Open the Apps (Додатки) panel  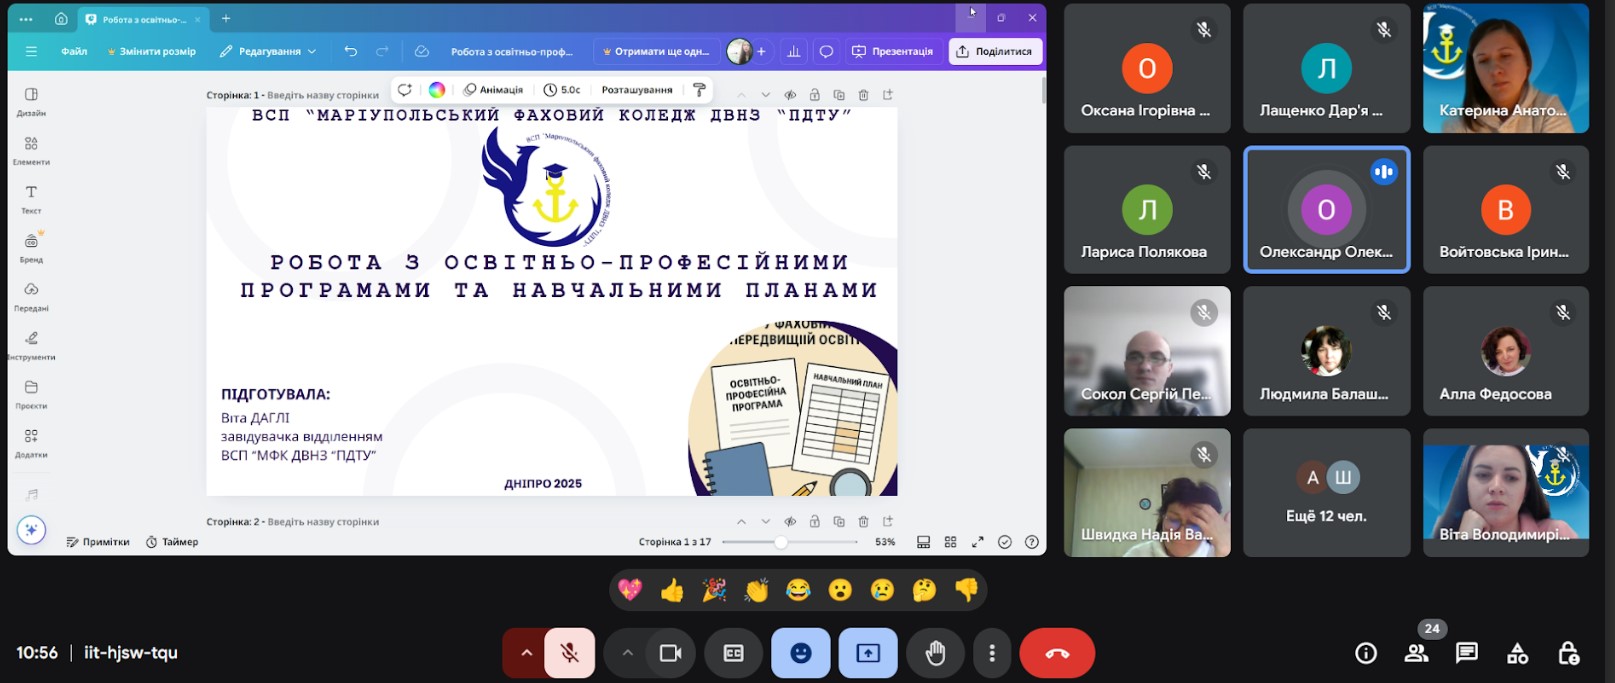tap(31, 443)
